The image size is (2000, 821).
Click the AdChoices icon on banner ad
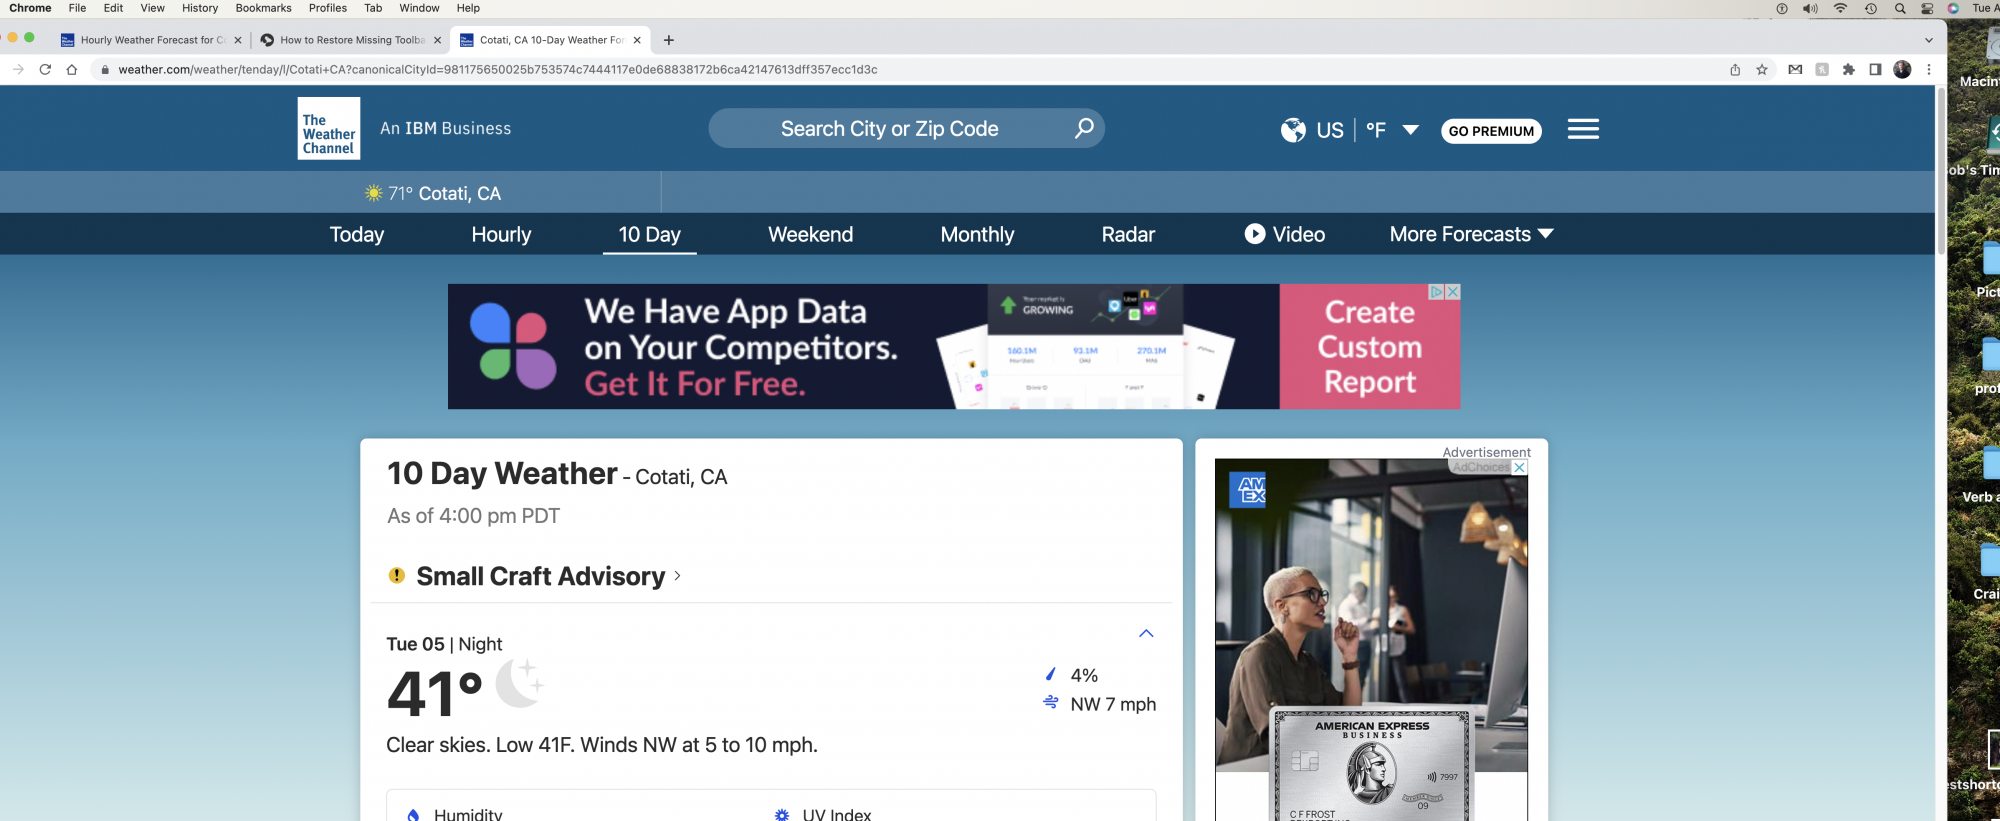(x=1437, y=292)
